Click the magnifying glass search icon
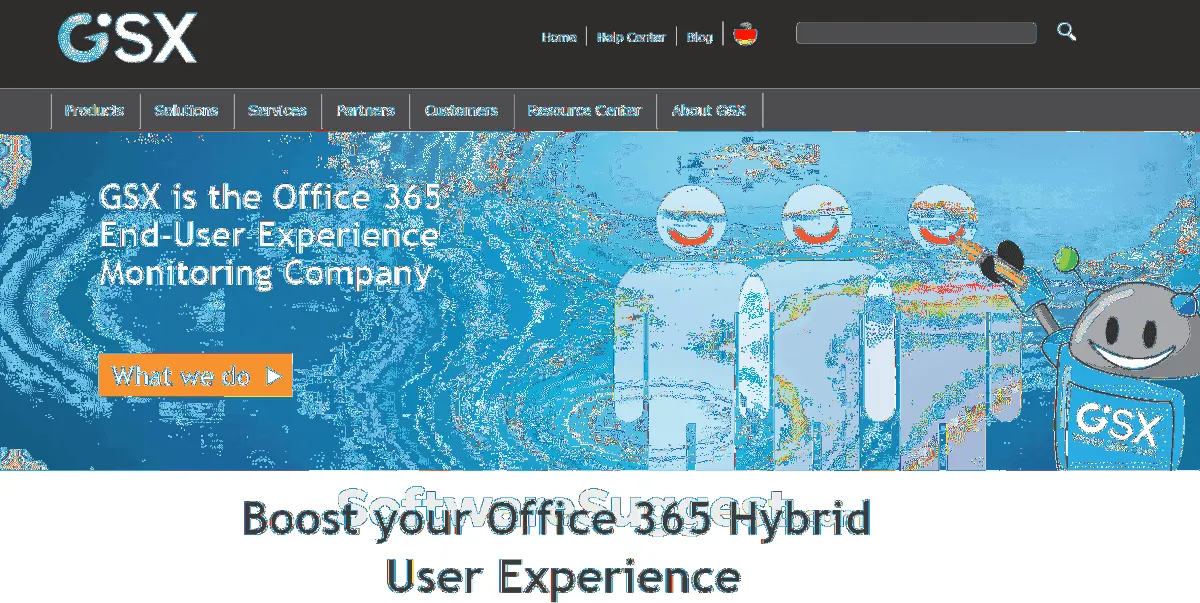 tap(1067, 32)
